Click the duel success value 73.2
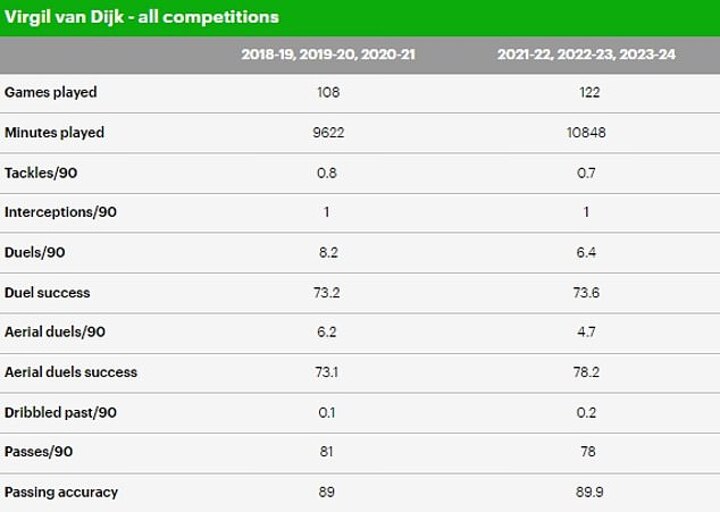Screen dimensions: 720x512 coord(327,292)
